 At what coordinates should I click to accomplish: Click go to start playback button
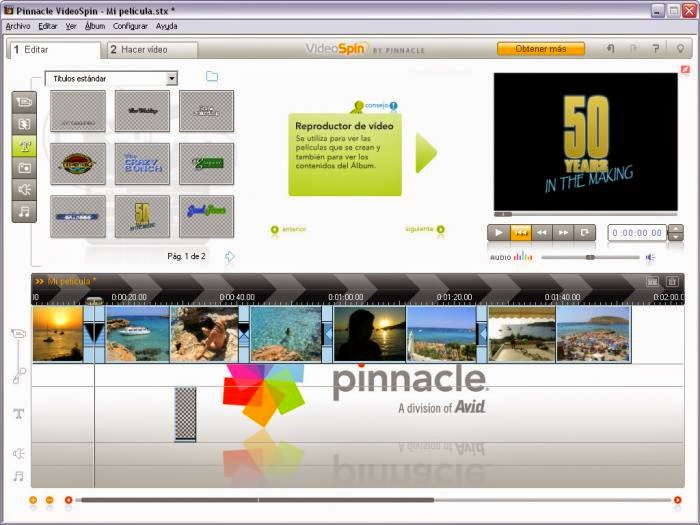[x=521, y=233]
